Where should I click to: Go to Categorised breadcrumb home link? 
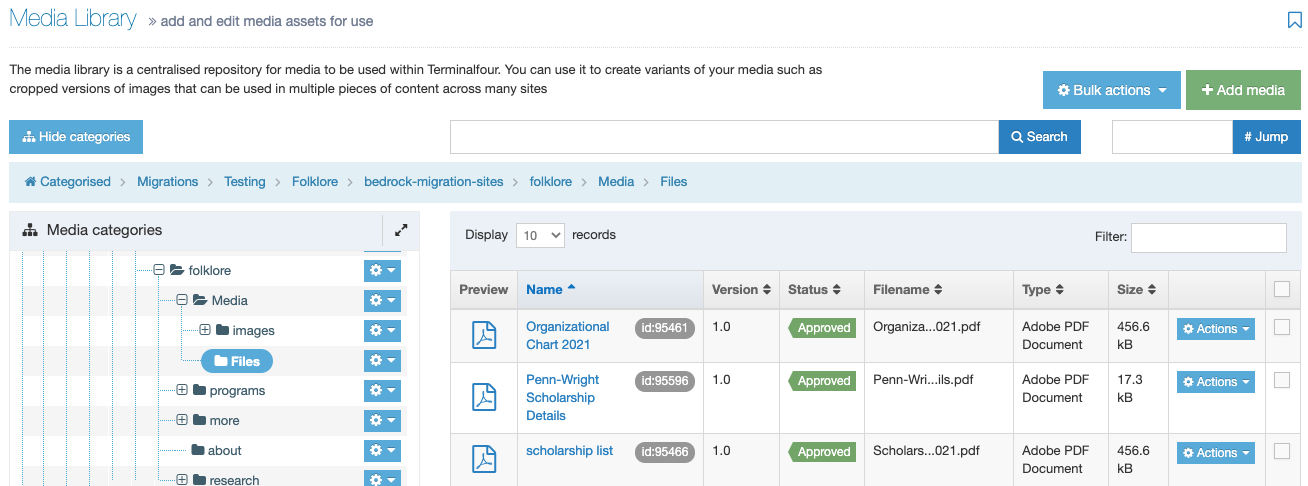pyautogui.click(x=67, y=182)
